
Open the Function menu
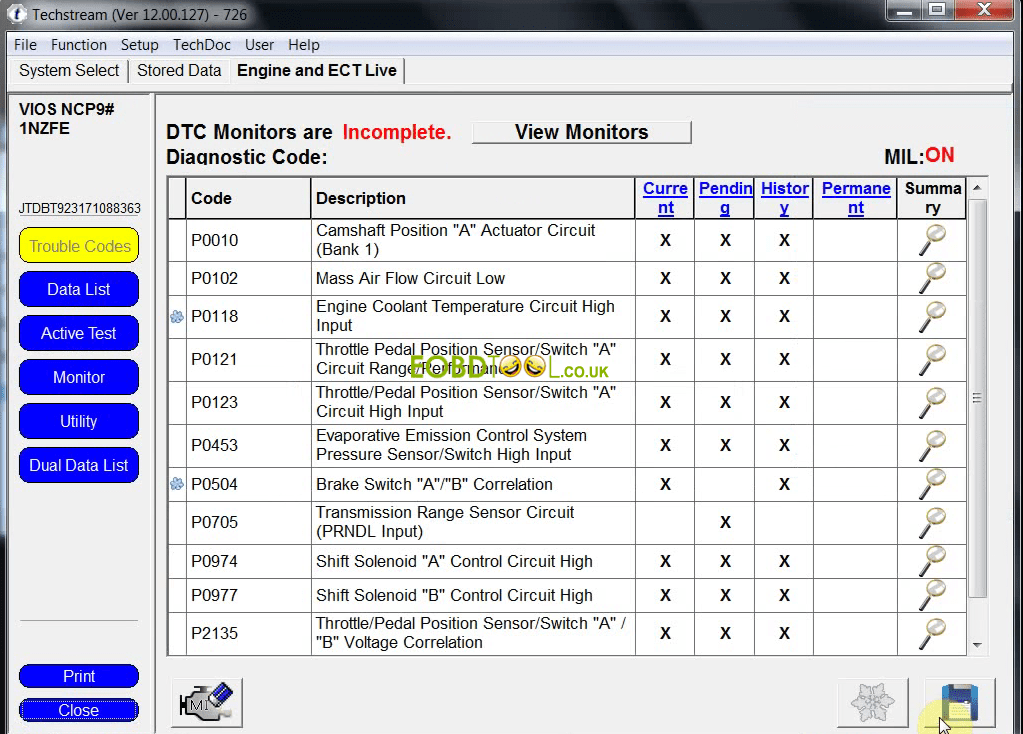[x=79, y=45]
